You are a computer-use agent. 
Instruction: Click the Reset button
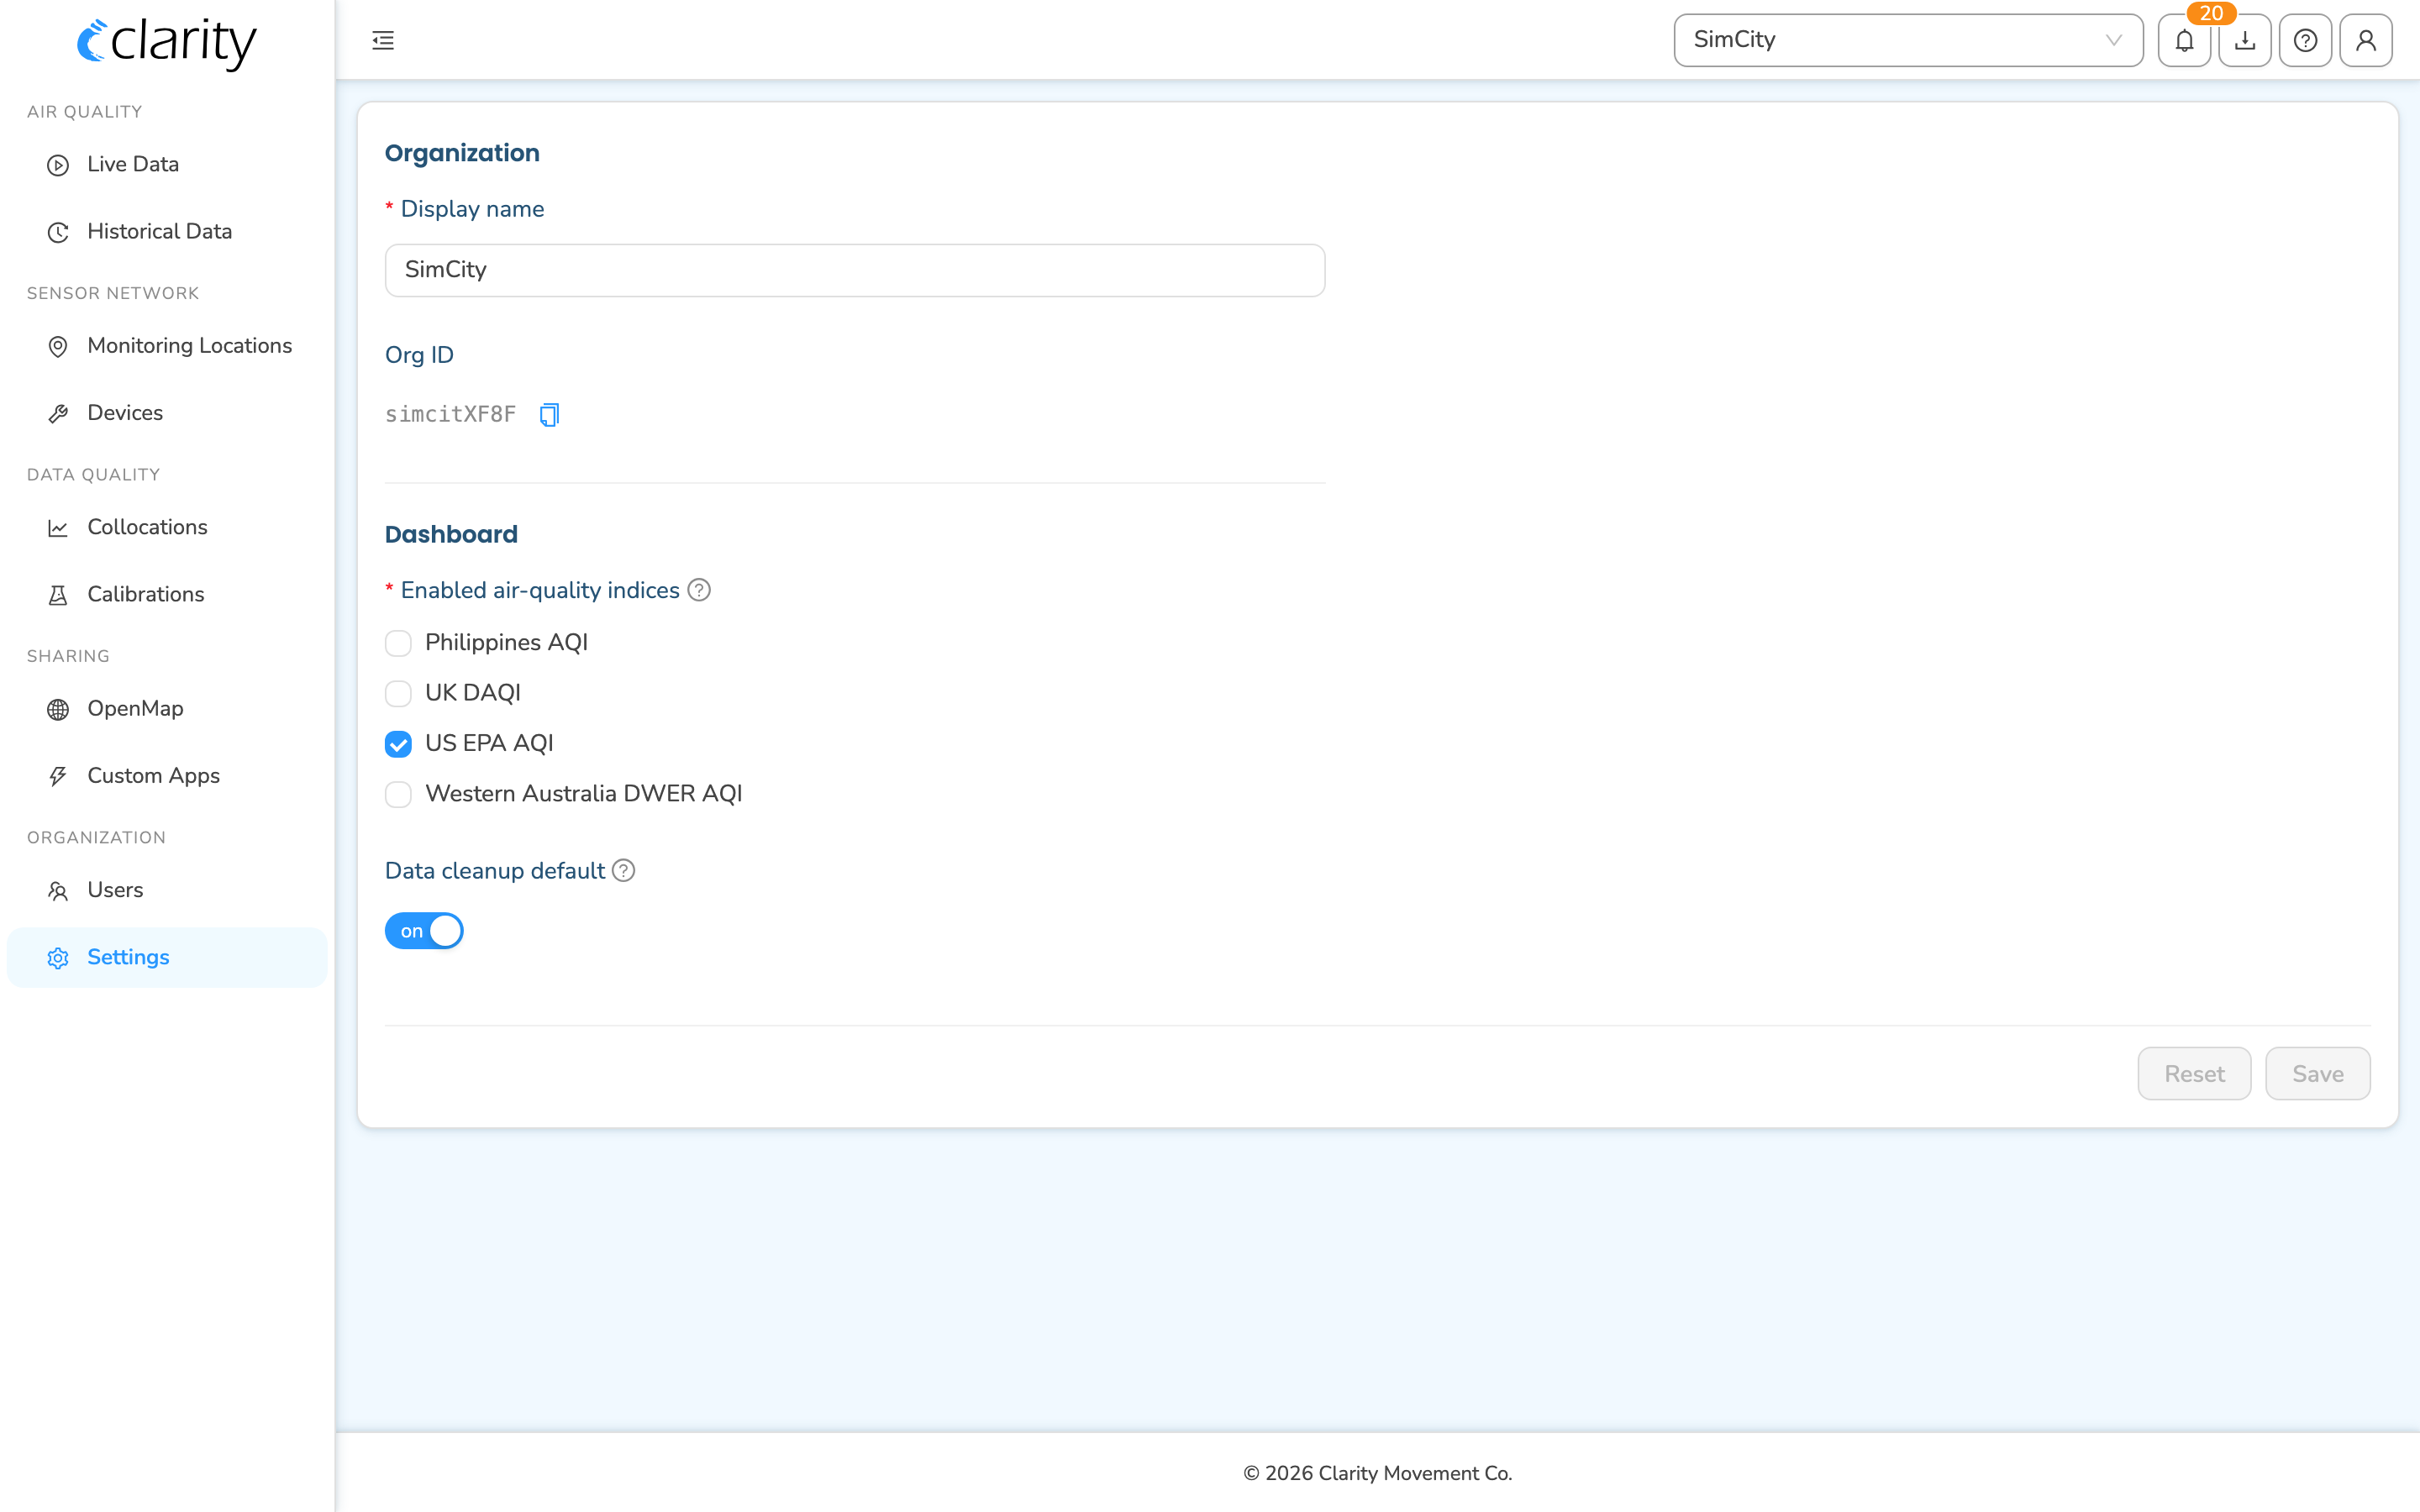(x=2194, y=1074)
